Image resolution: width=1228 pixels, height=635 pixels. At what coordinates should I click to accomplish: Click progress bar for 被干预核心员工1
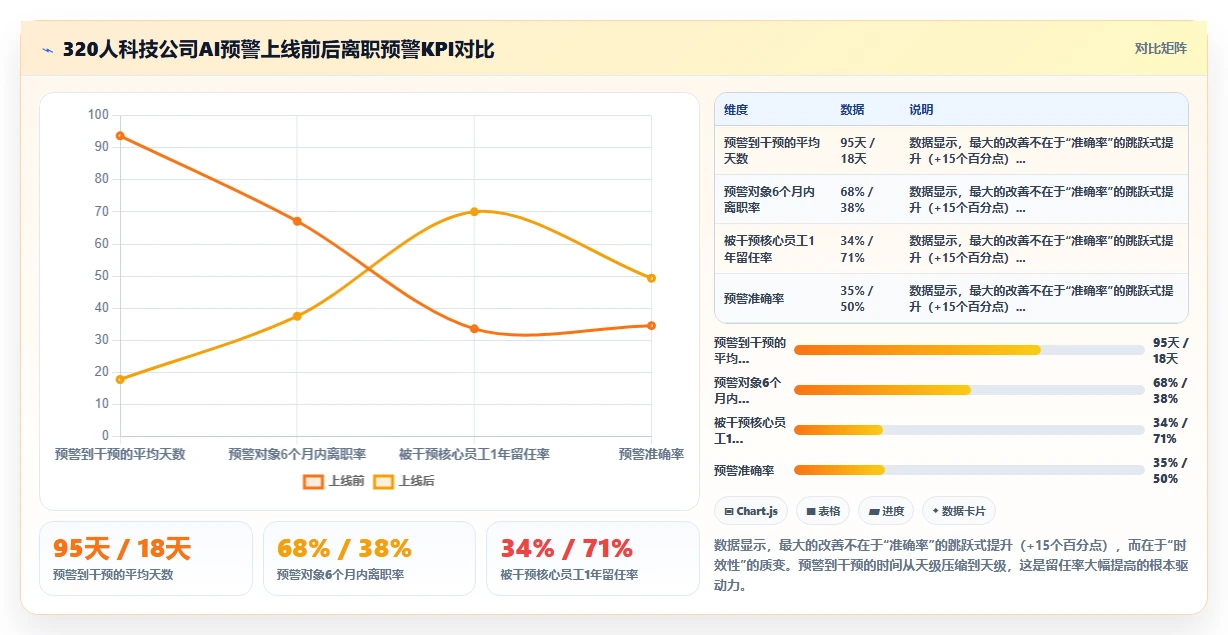coord(969,430)
